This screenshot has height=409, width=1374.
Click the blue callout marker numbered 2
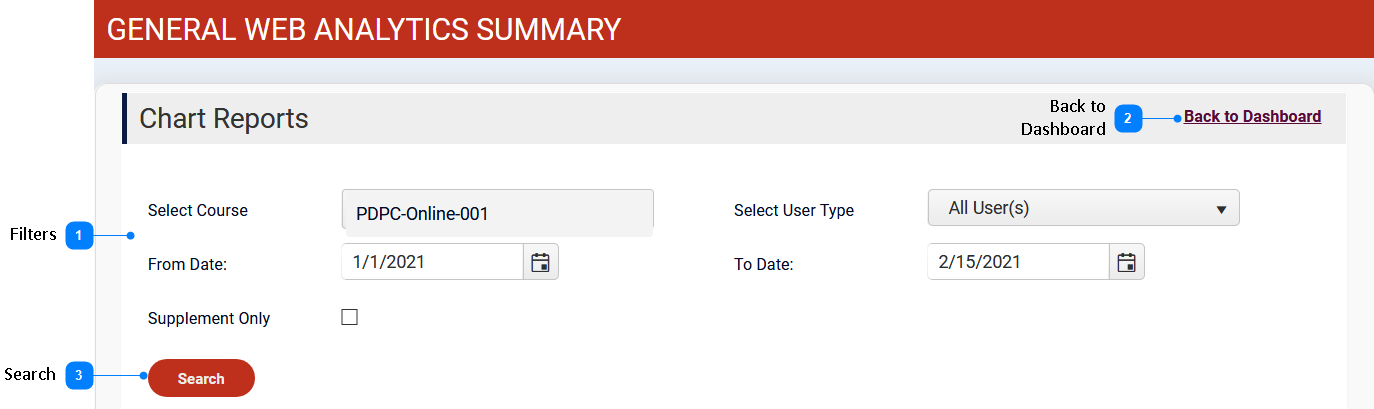click(1128, 118)
